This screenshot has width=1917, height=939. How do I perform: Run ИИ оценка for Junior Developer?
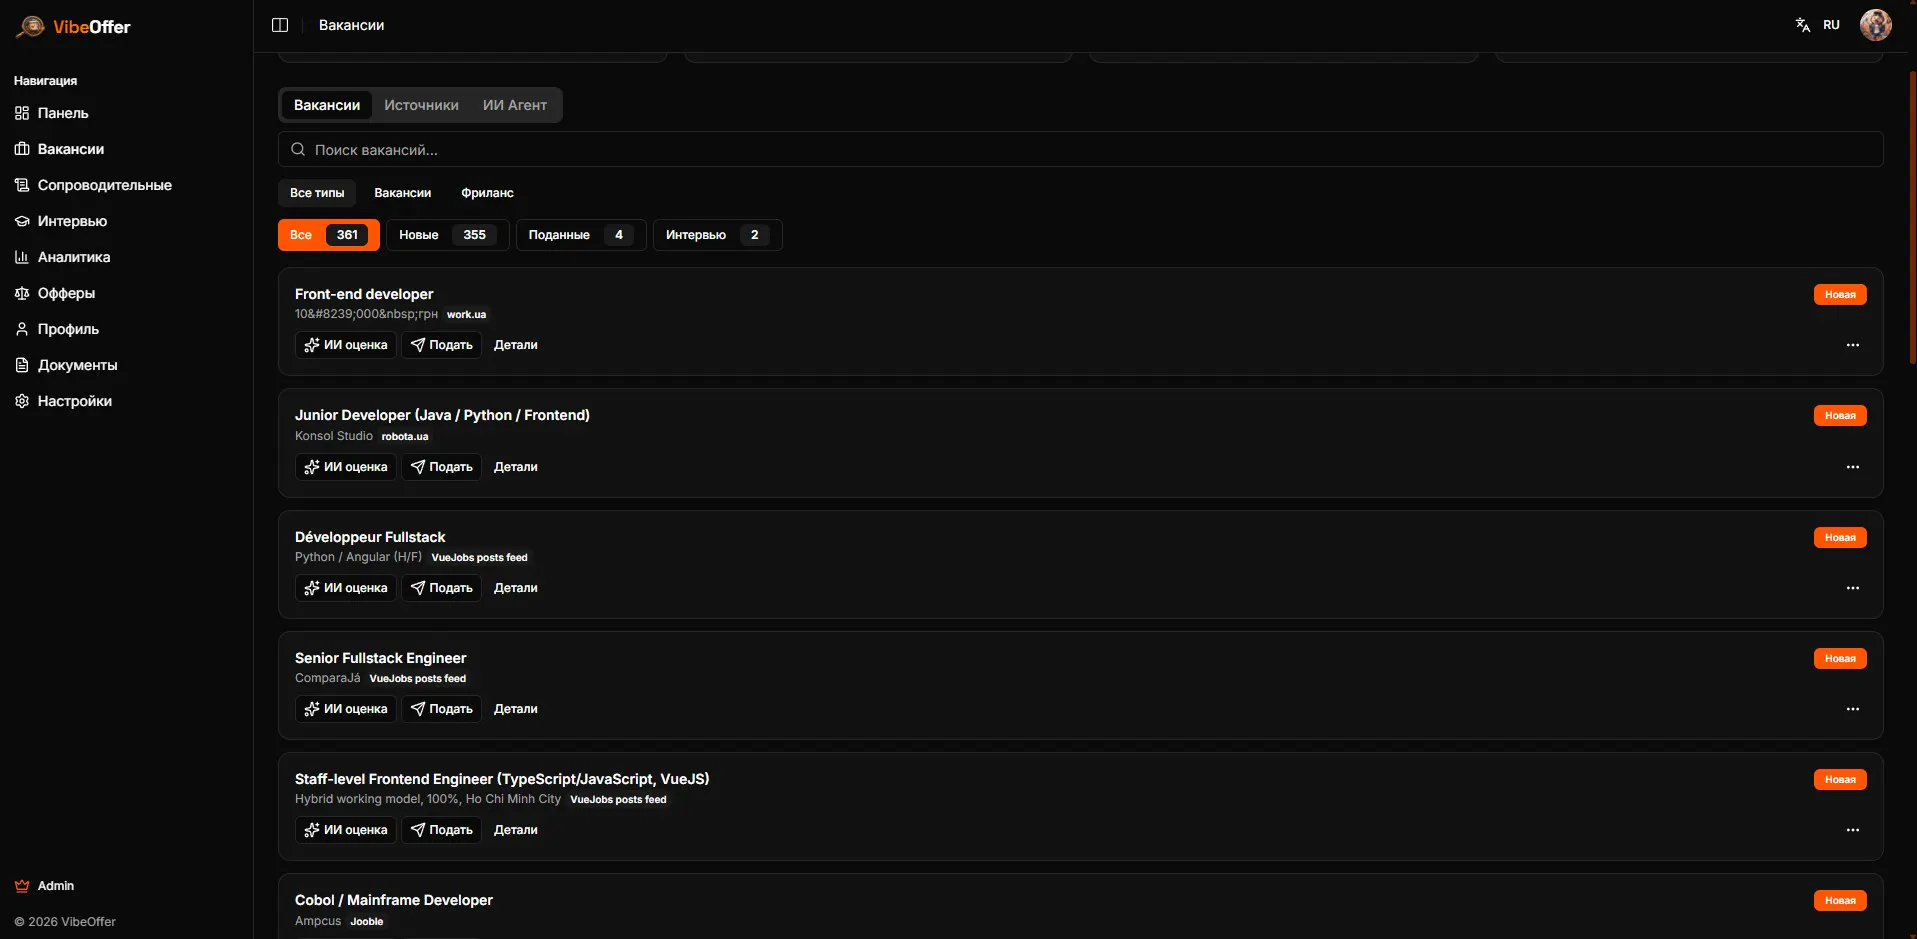pyautogui.click(x=346, y=467)
